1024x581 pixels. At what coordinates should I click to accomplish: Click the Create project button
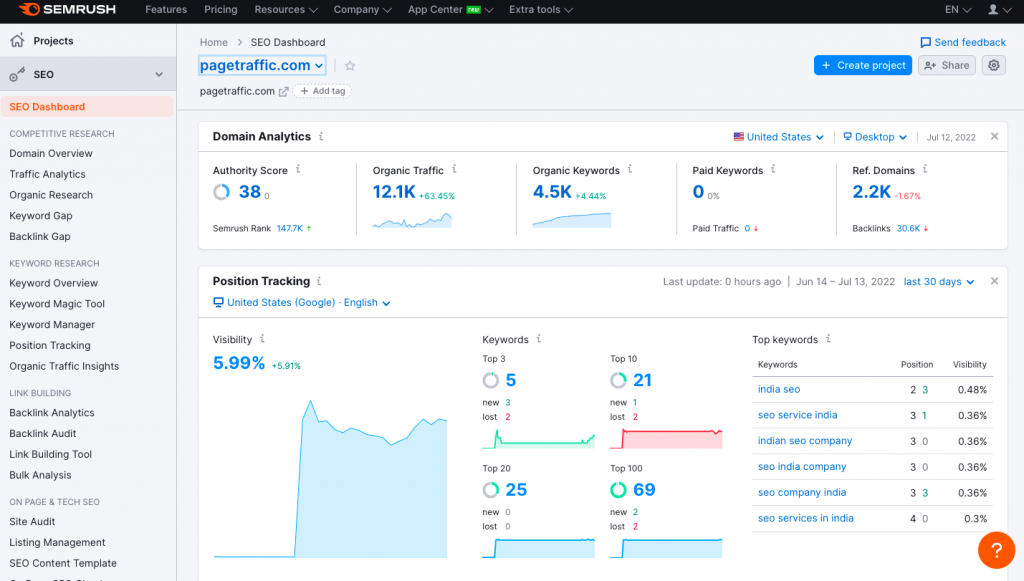862,64
